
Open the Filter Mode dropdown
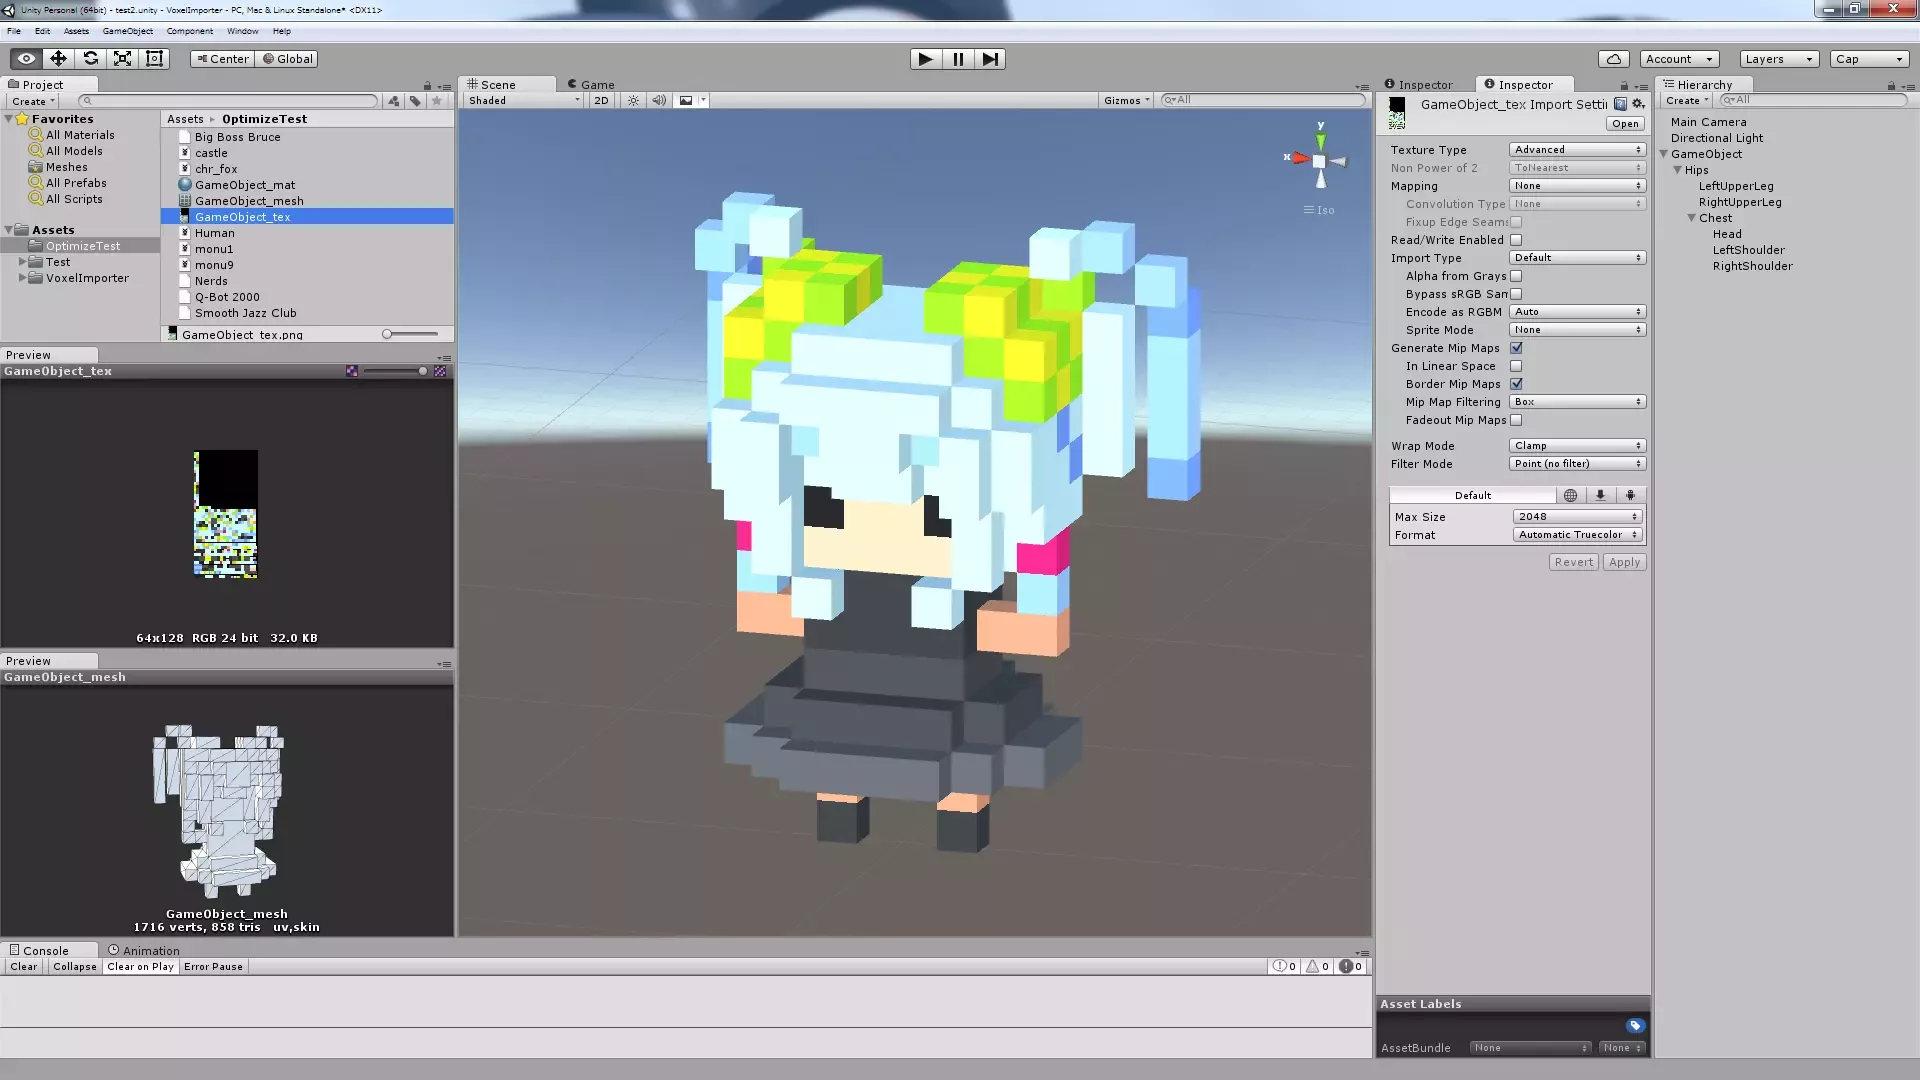1577,464
